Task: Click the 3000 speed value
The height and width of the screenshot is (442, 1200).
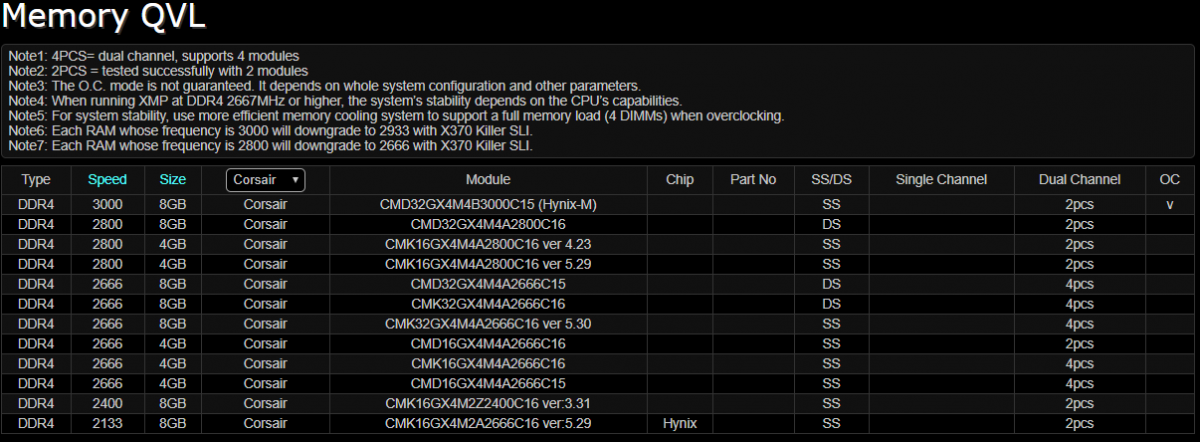Action: point(107,204)
